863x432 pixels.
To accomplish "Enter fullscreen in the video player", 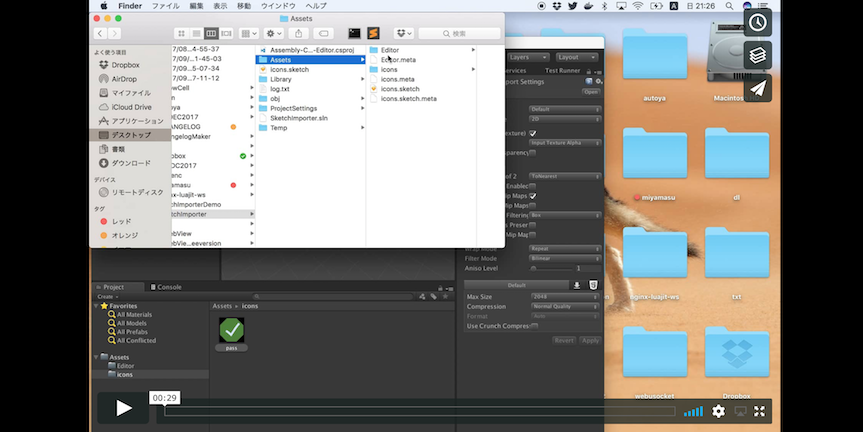I will point(760,411).
